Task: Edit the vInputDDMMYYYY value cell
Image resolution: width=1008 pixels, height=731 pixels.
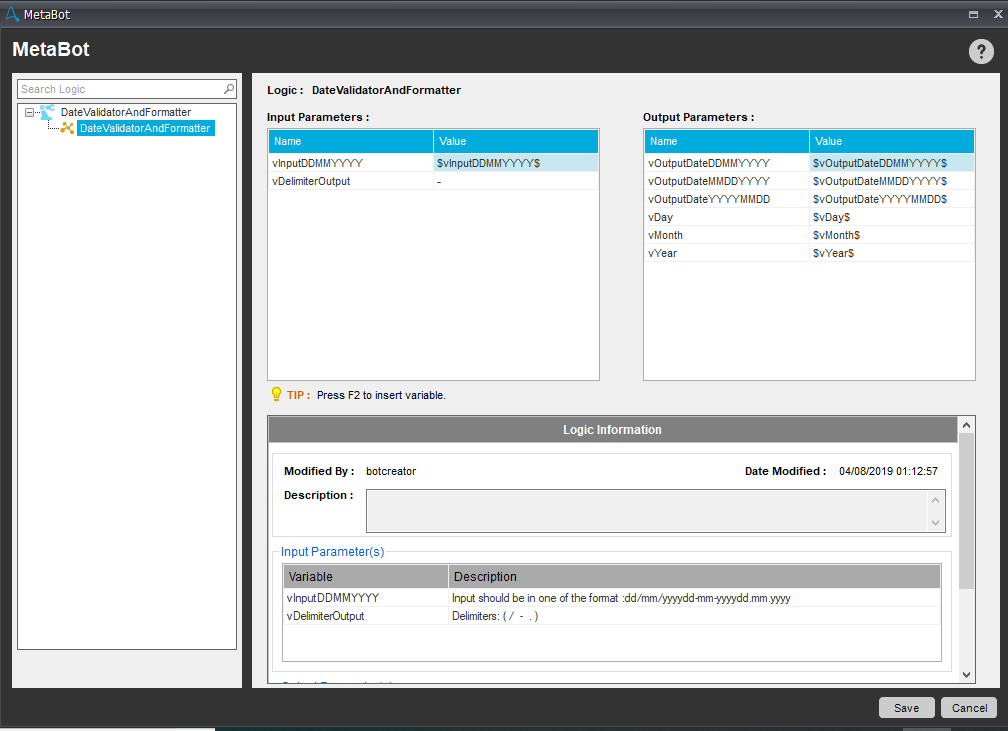Action: coord(515,163)
